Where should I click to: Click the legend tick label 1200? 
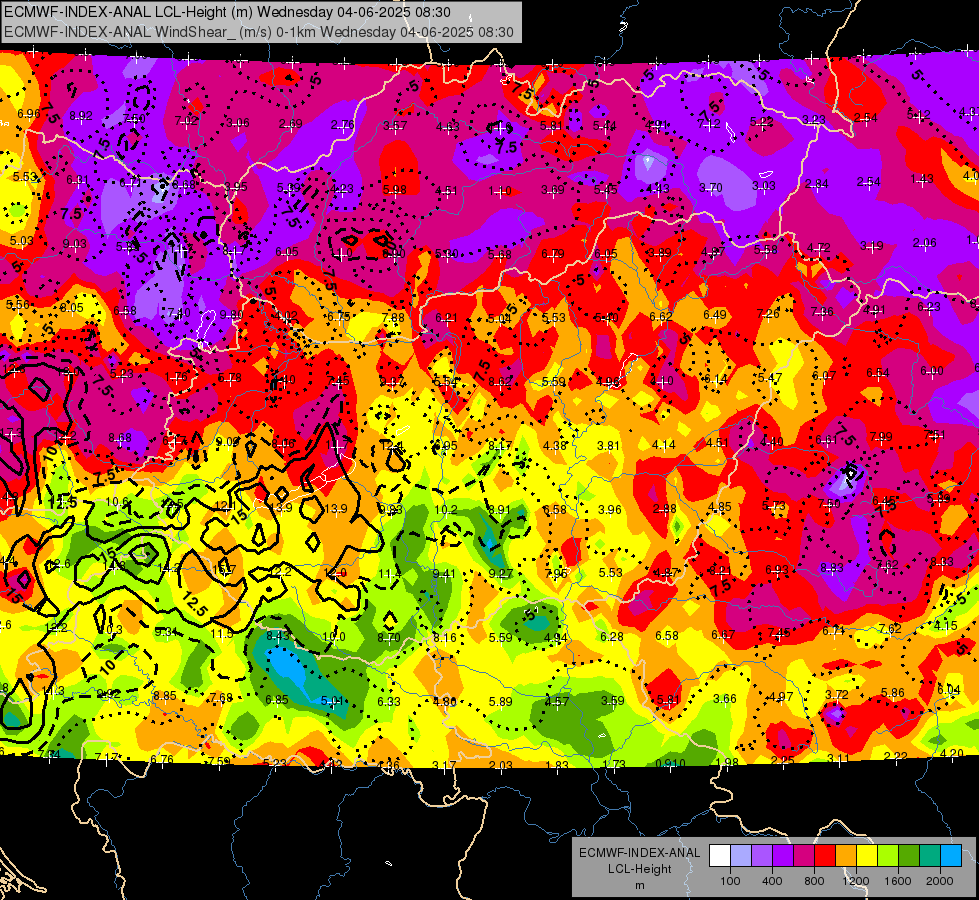[855, 881]
